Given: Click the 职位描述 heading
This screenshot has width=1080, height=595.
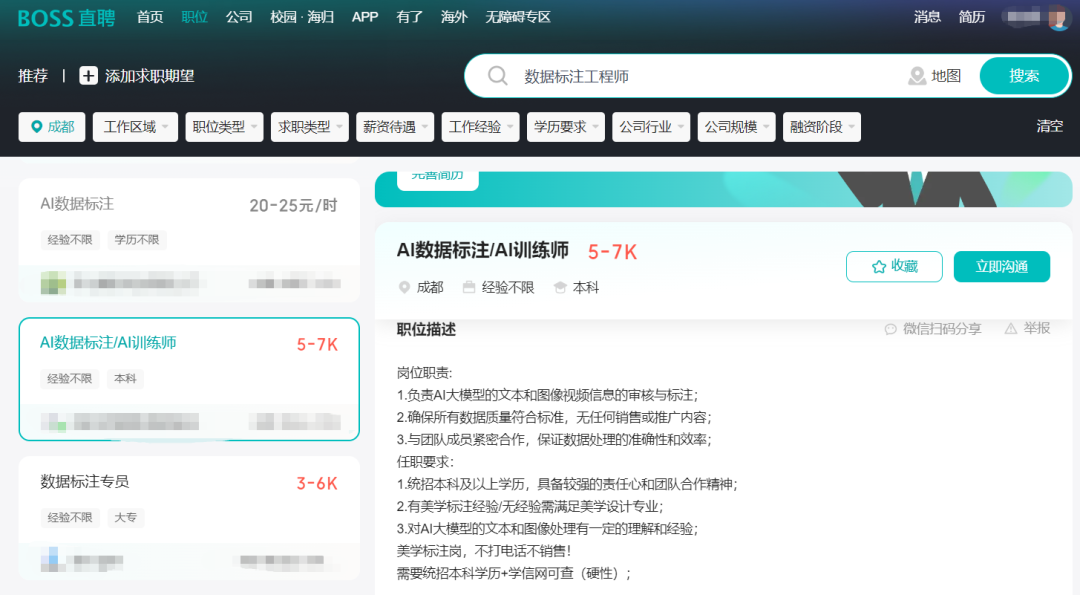Looking at the screenshot, I should click(426, 329).
